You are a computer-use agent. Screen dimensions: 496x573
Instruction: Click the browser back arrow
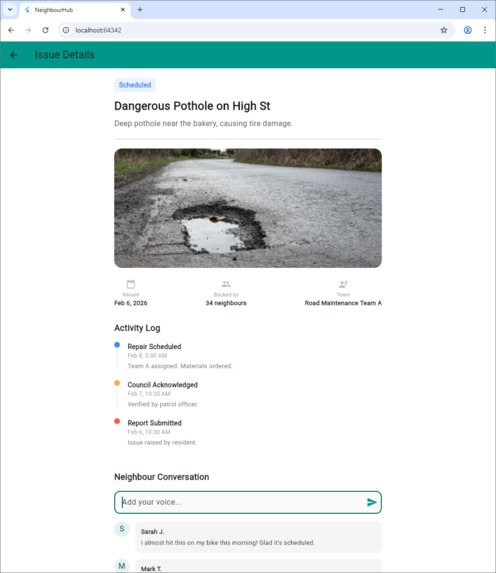coord(11,30)
